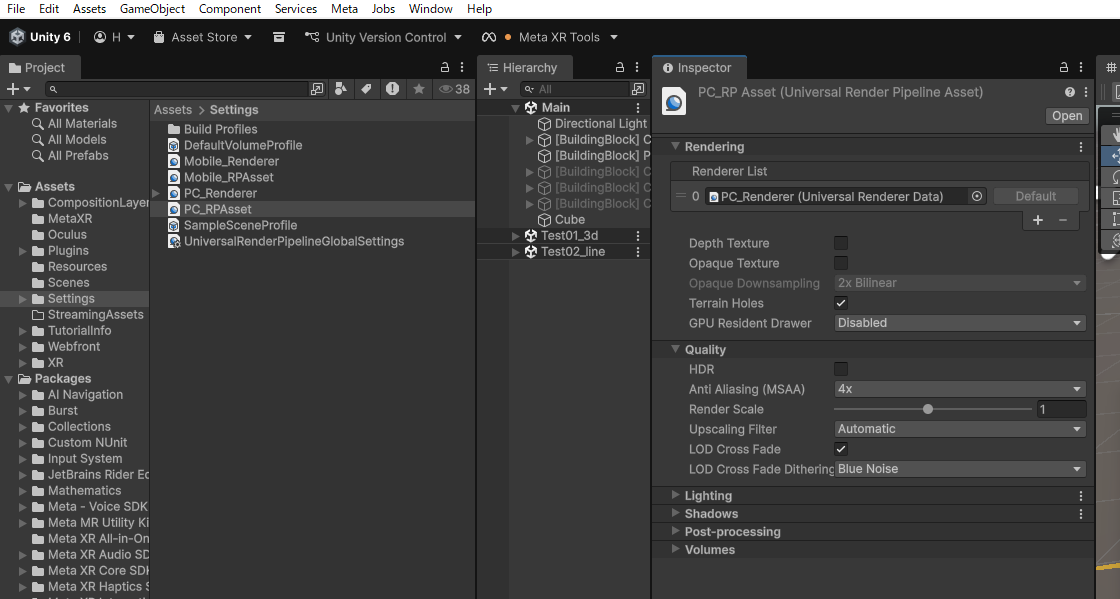Enable the Depth Texture checkbox
The width and height of the screenshot is (1120, 599).
841,243
